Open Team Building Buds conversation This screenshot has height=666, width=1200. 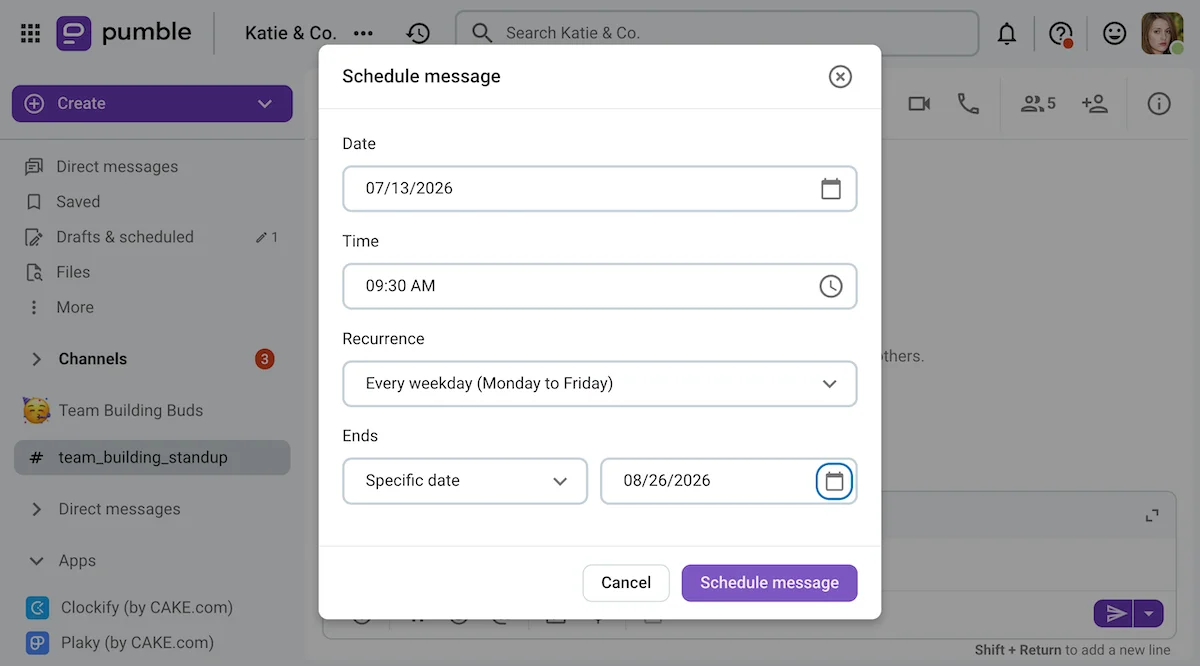[x=114, y=410]
